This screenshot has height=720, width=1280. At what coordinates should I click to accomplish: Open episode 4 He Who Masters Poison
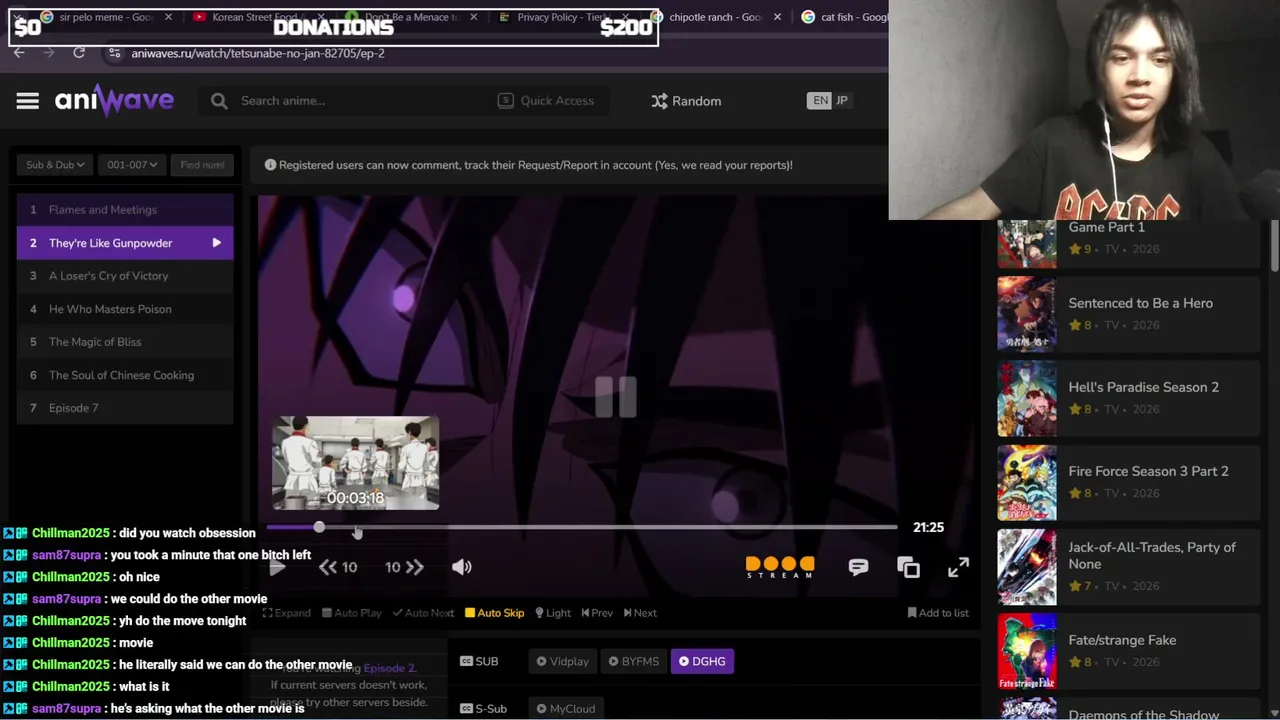(125, 309)
